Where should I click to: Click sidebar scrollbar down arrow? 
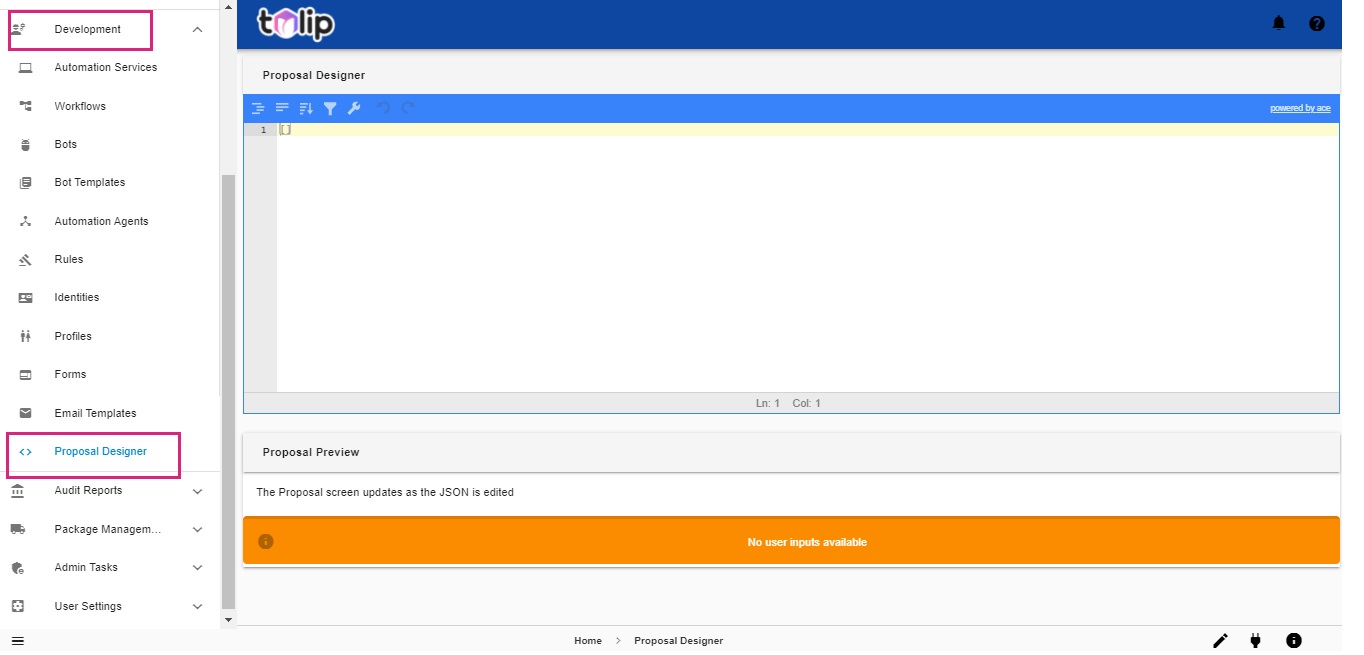228,620
